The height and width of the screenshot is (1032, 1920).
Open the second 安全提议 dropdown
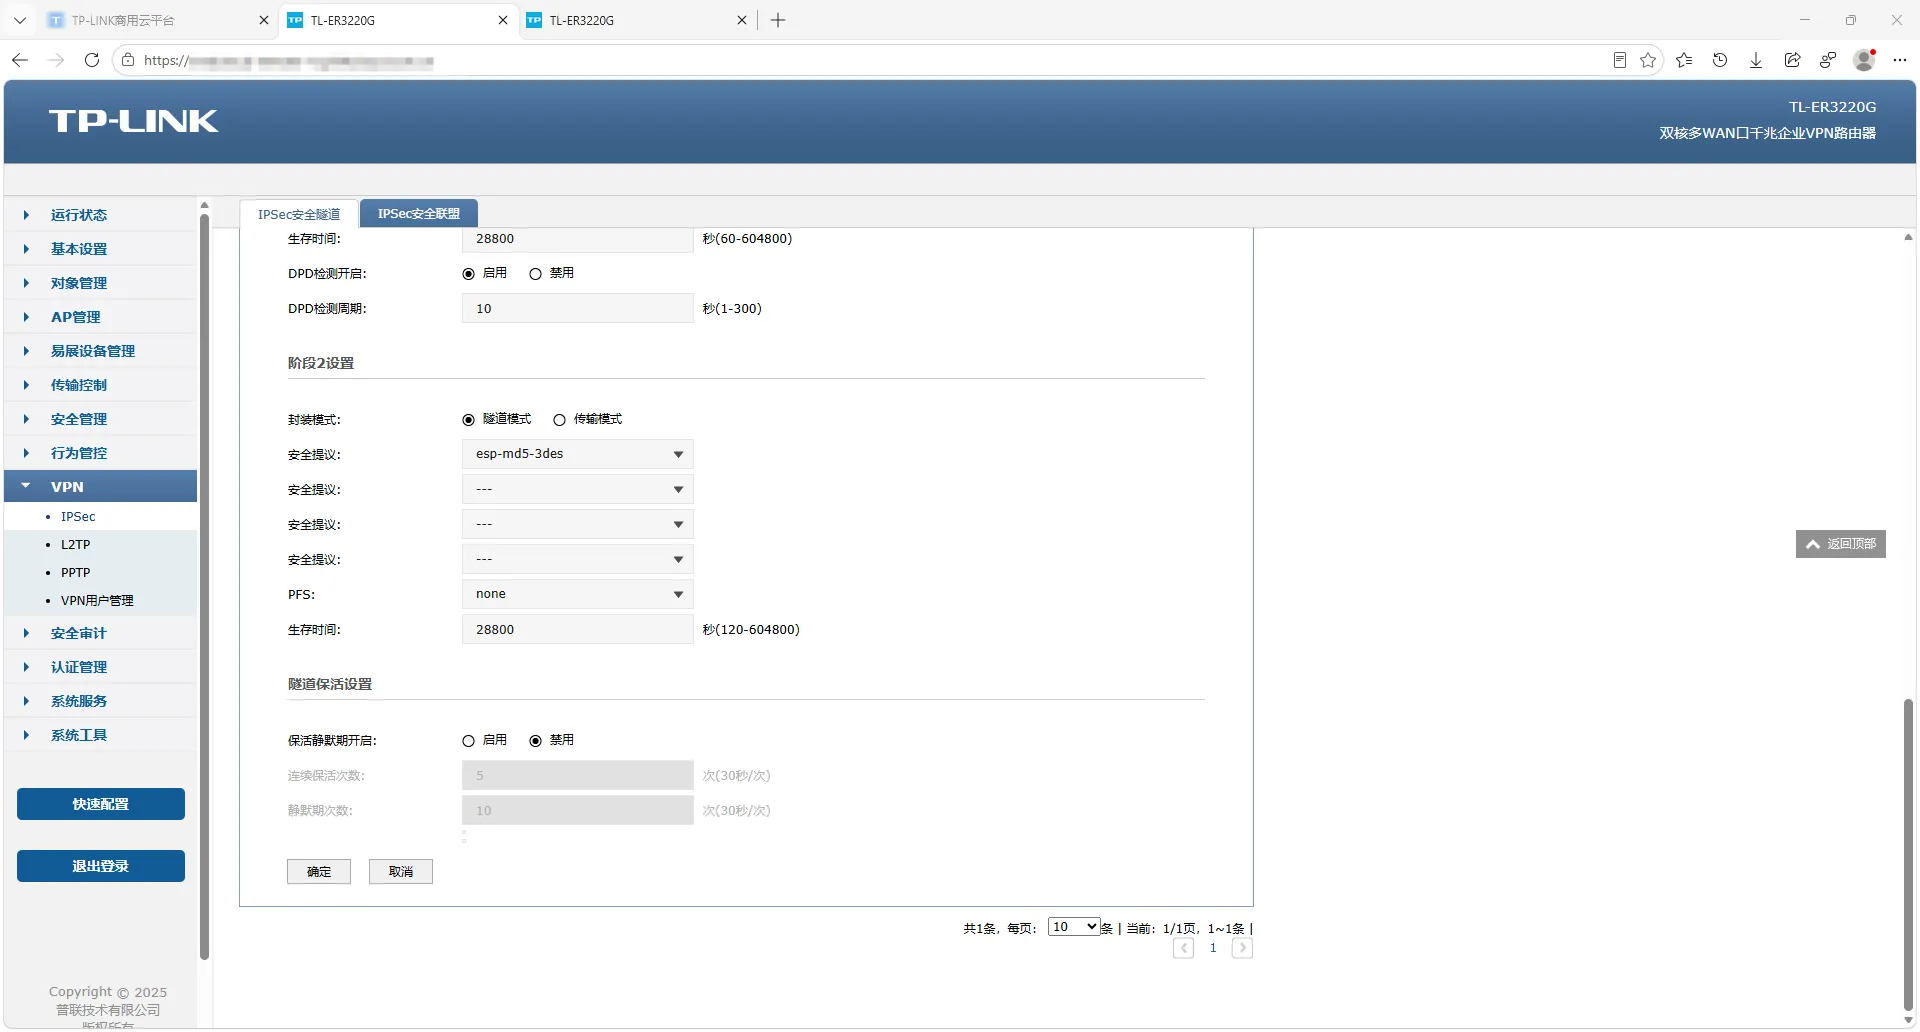point(577,489)
